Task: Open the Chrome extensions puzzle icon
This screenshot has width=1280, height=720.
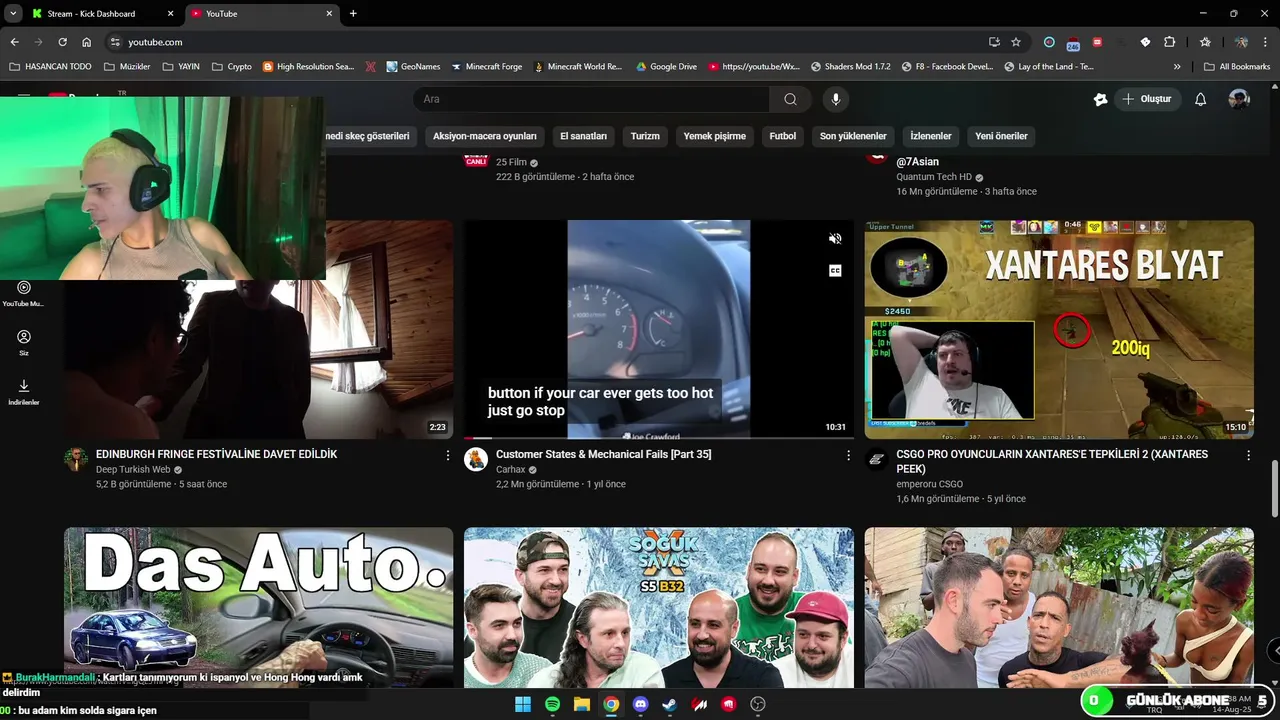Action: coord(1169,42)
